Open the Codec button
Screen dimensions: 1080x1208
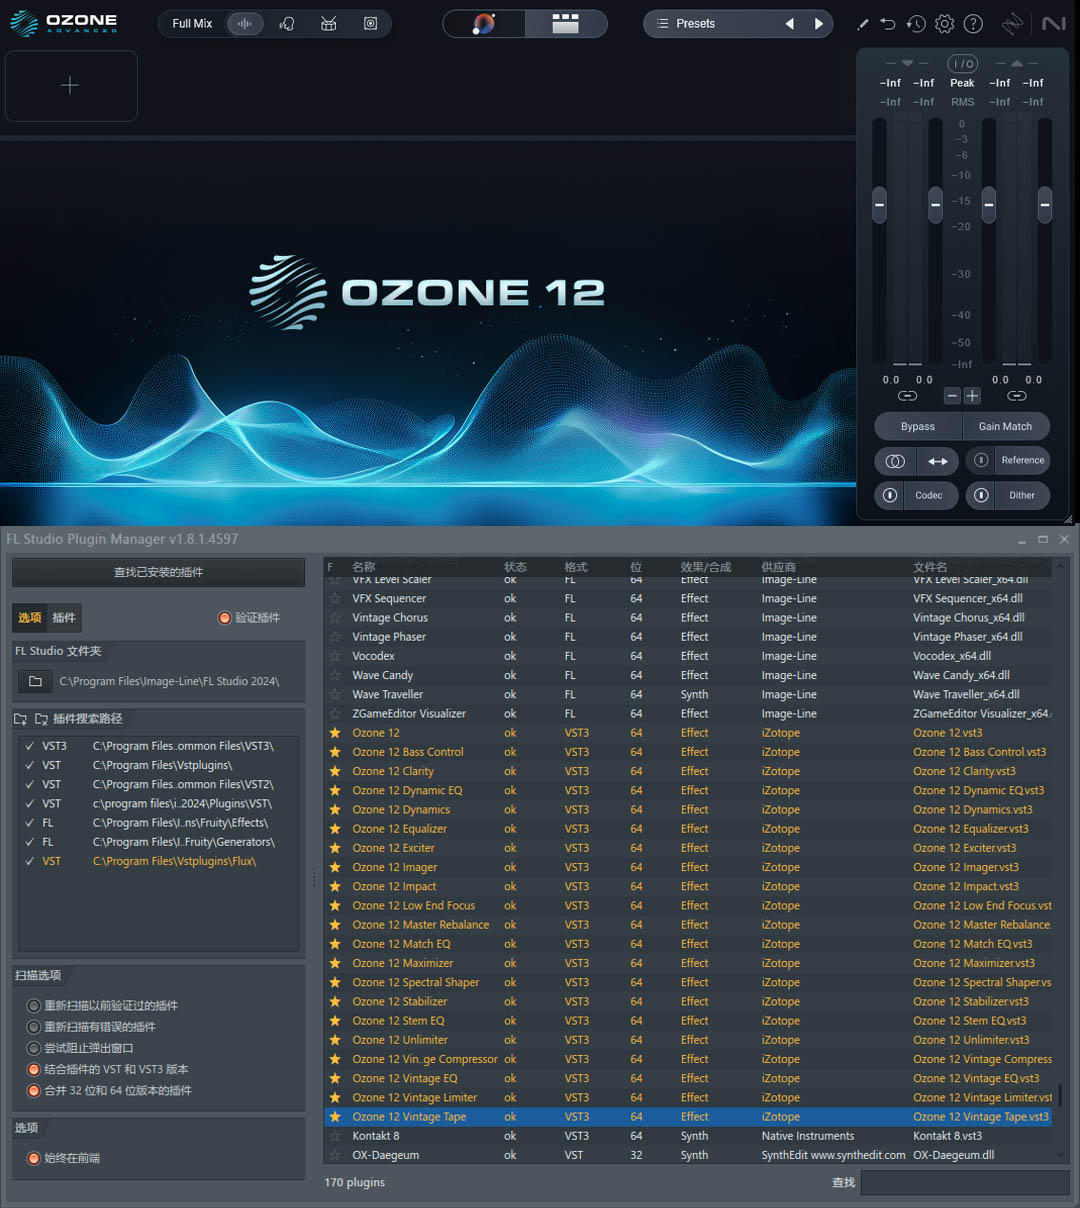coord(931,495)
